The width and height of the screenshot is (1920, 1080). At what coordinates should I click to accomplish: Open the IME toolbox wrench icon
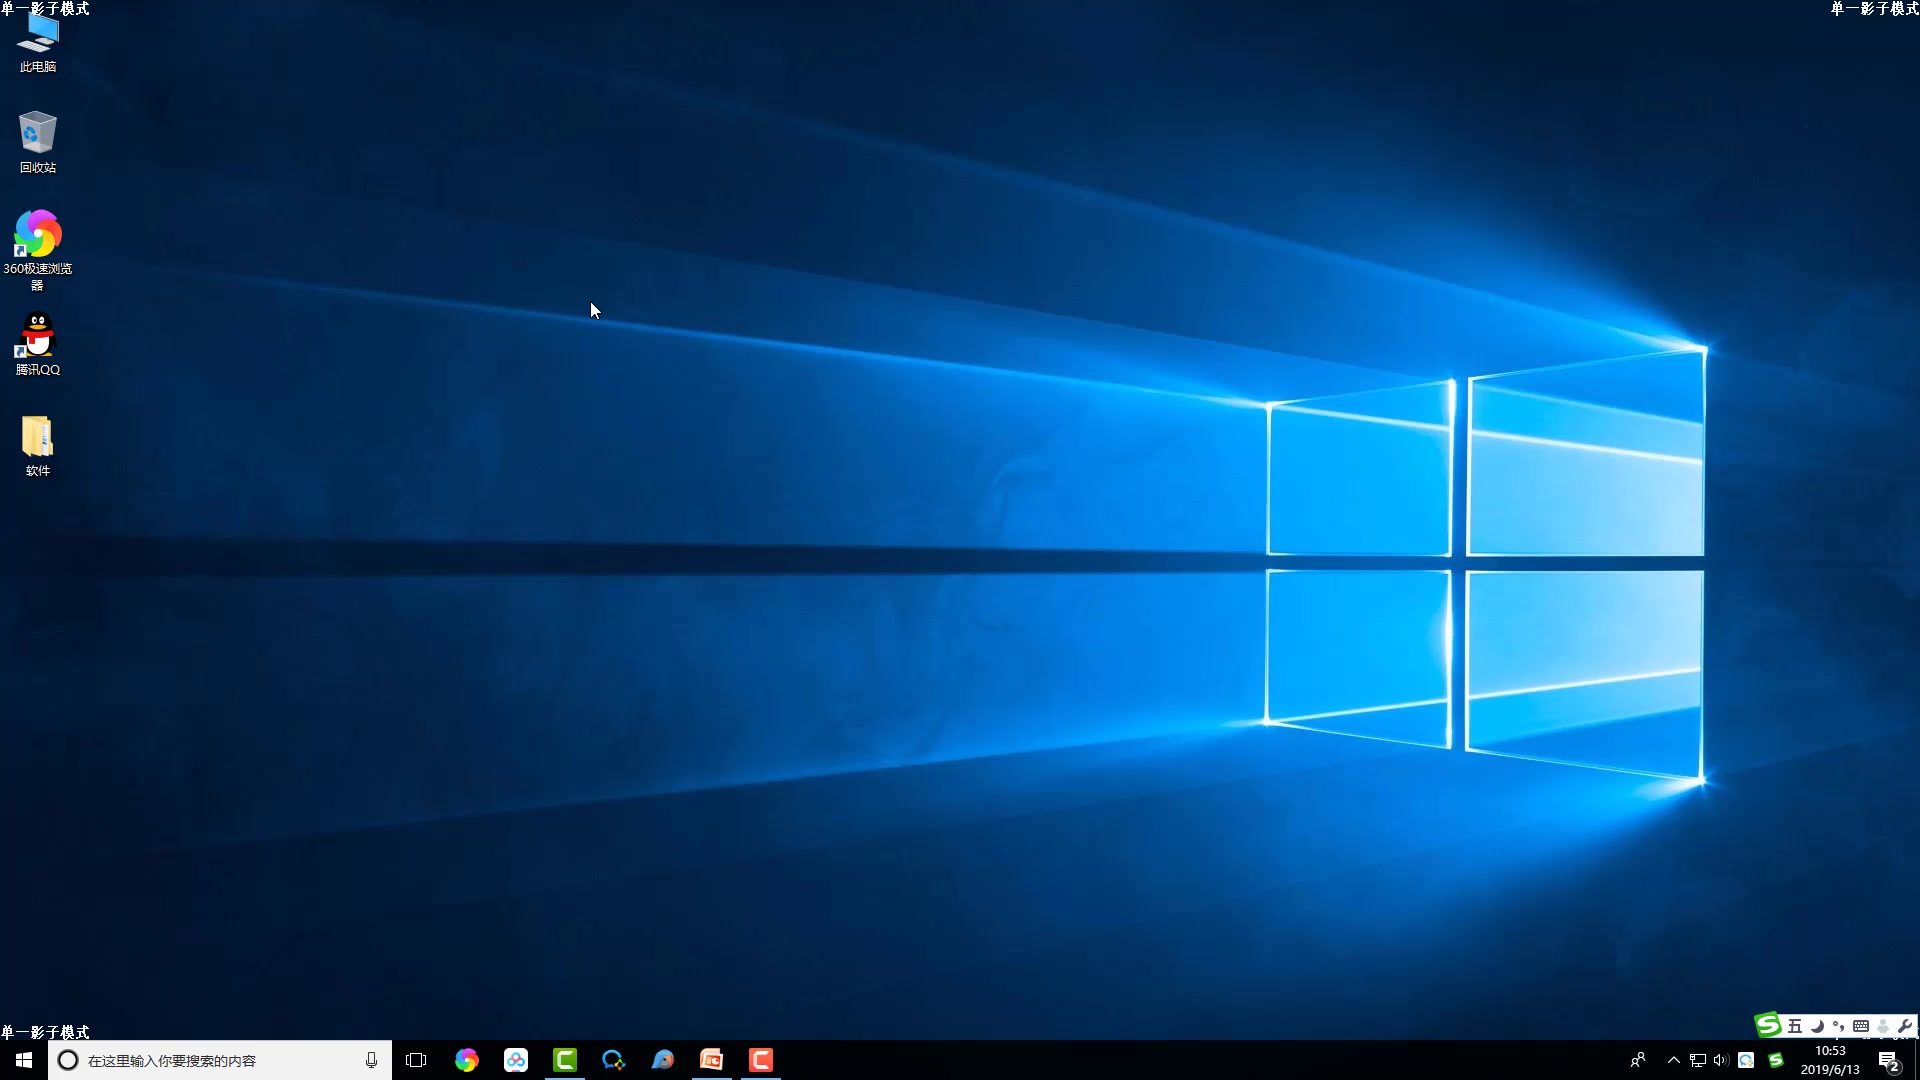(x=1905, y=1026)
